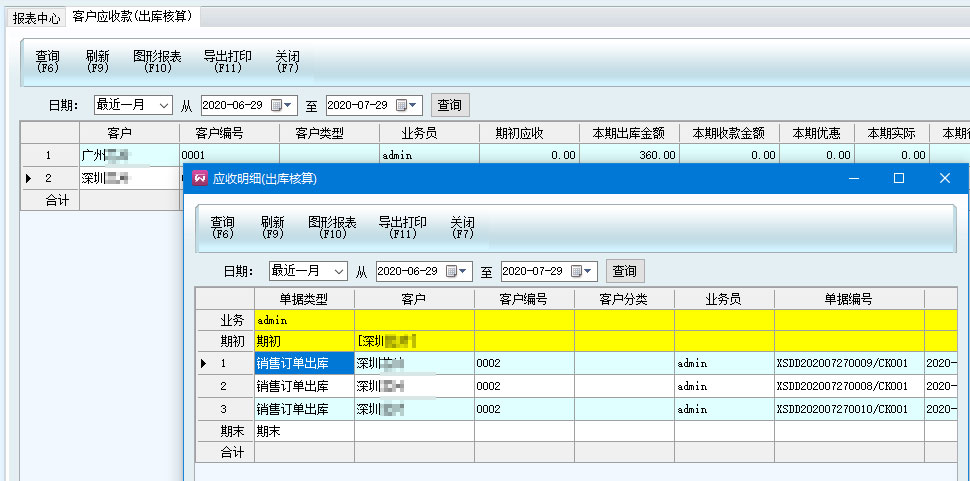Click the 本期收款金额 column header
The height and width of the screenshot is (481, 970).
(729, 133)
